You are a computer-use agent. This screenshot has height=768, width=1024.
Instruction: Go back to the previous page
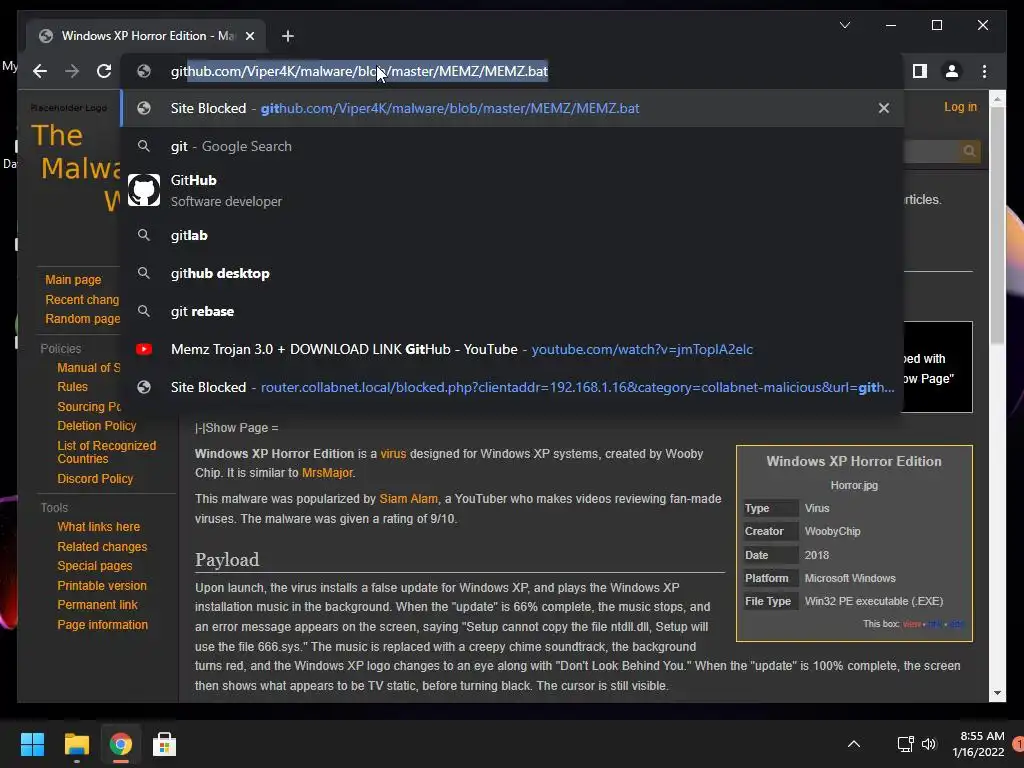point(40,71)
